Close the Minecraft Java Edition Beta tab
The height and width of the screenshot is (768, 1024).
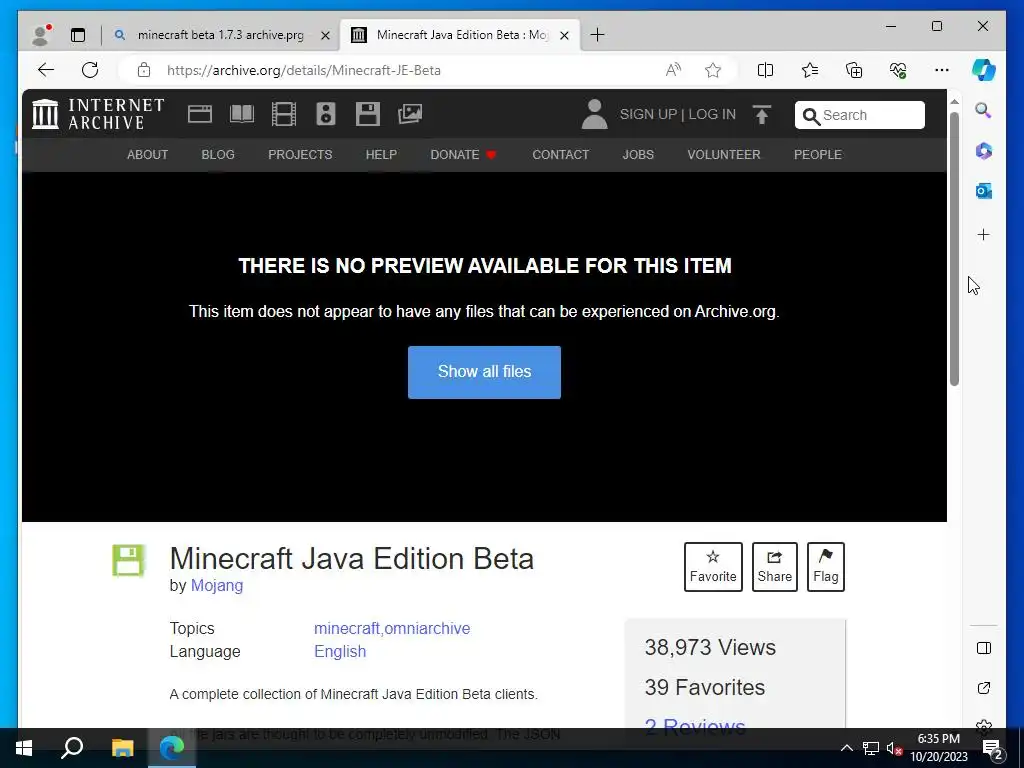click(565, 35)
